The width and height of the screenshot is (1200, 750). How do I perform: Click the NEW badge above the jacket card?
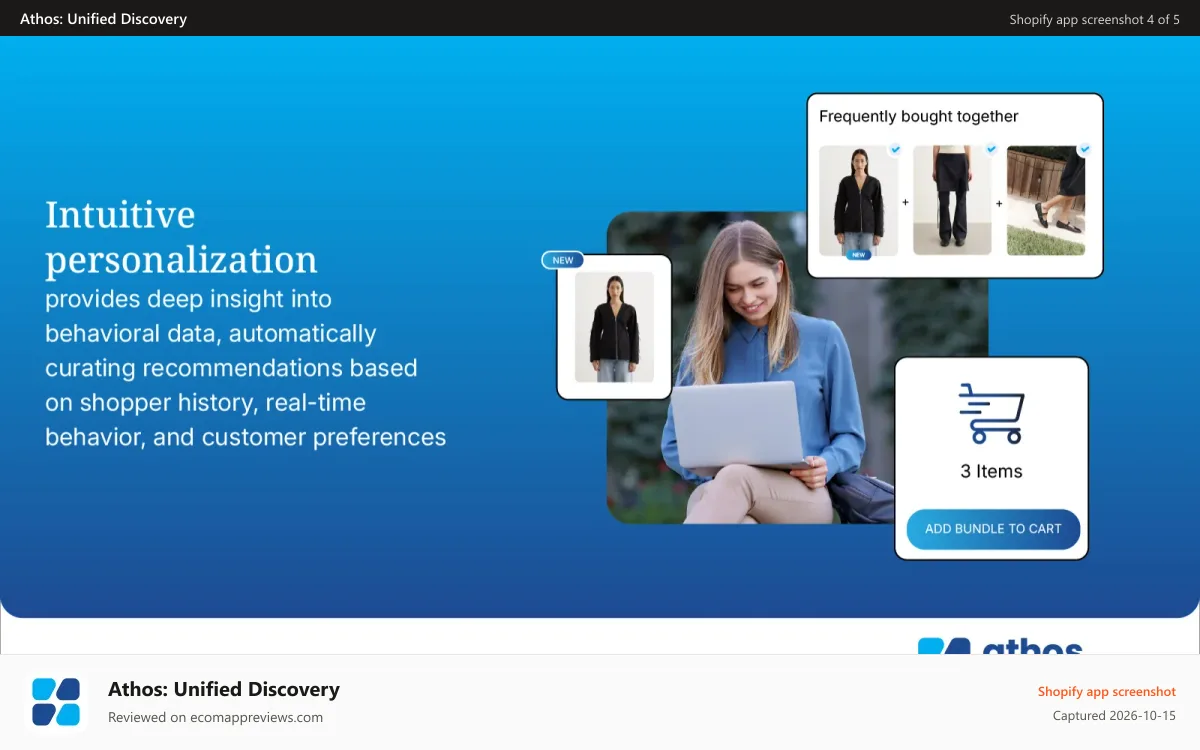click(563, 260)
